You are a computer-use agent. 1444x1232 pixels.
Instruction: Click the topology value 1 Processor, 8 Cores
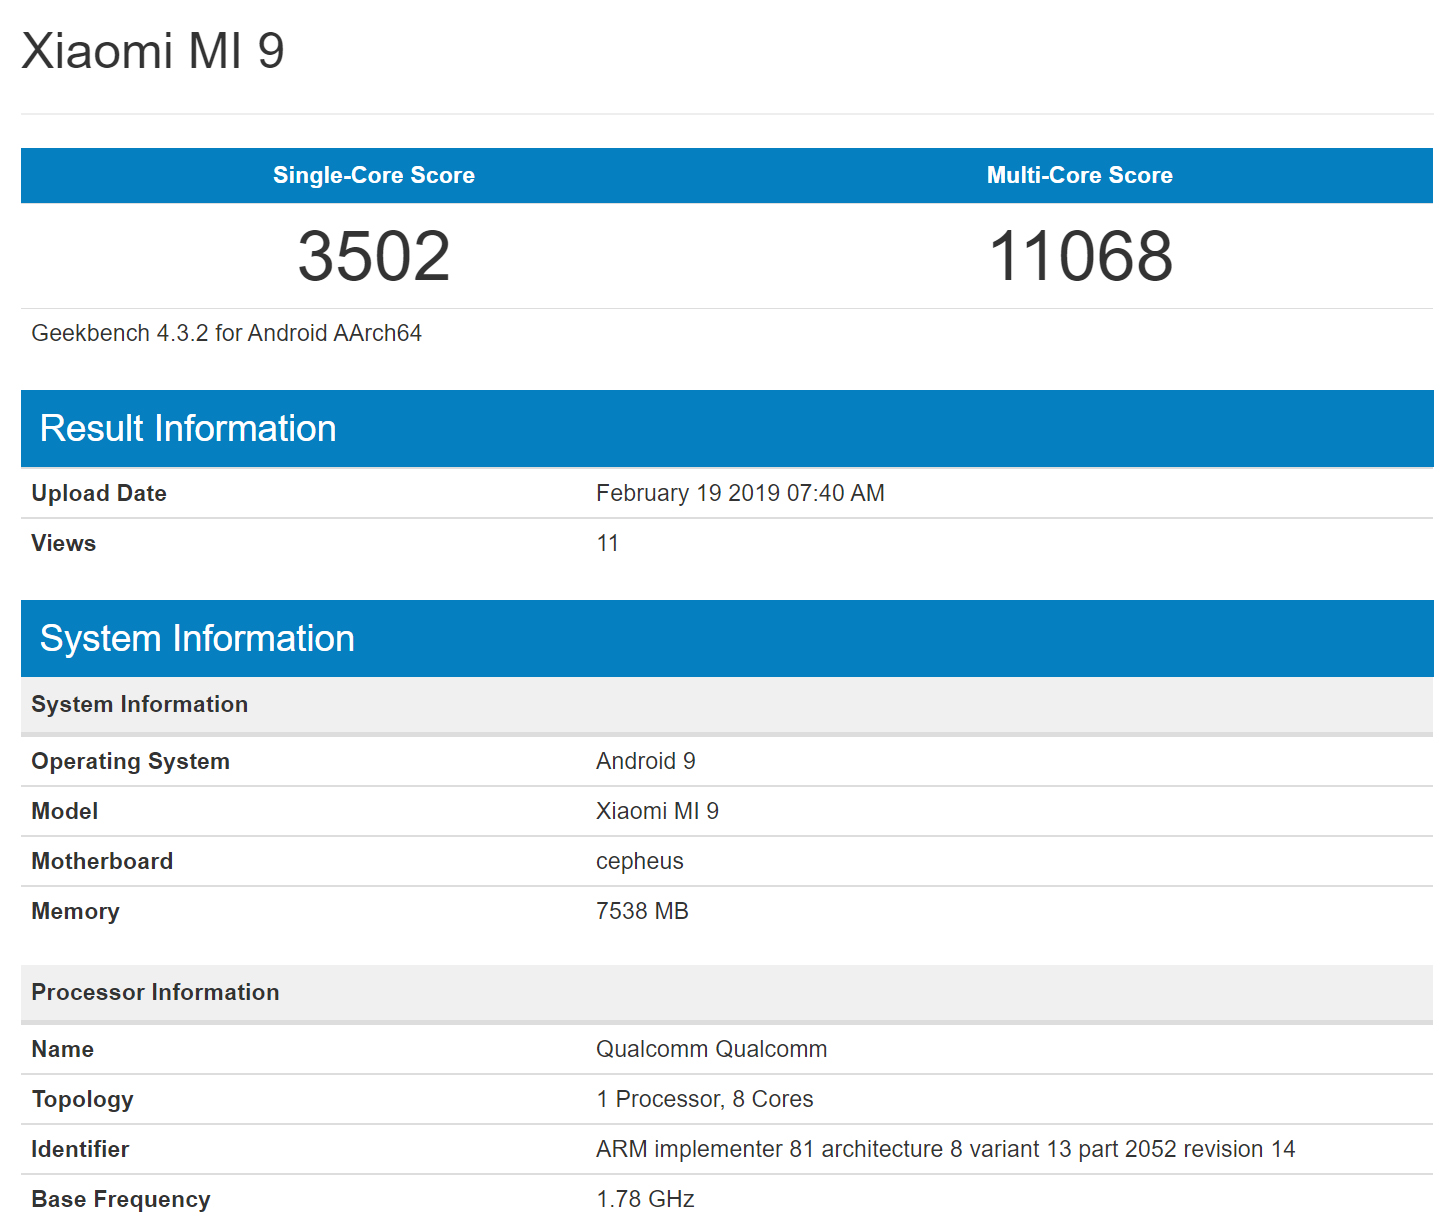coord(704,1099)
